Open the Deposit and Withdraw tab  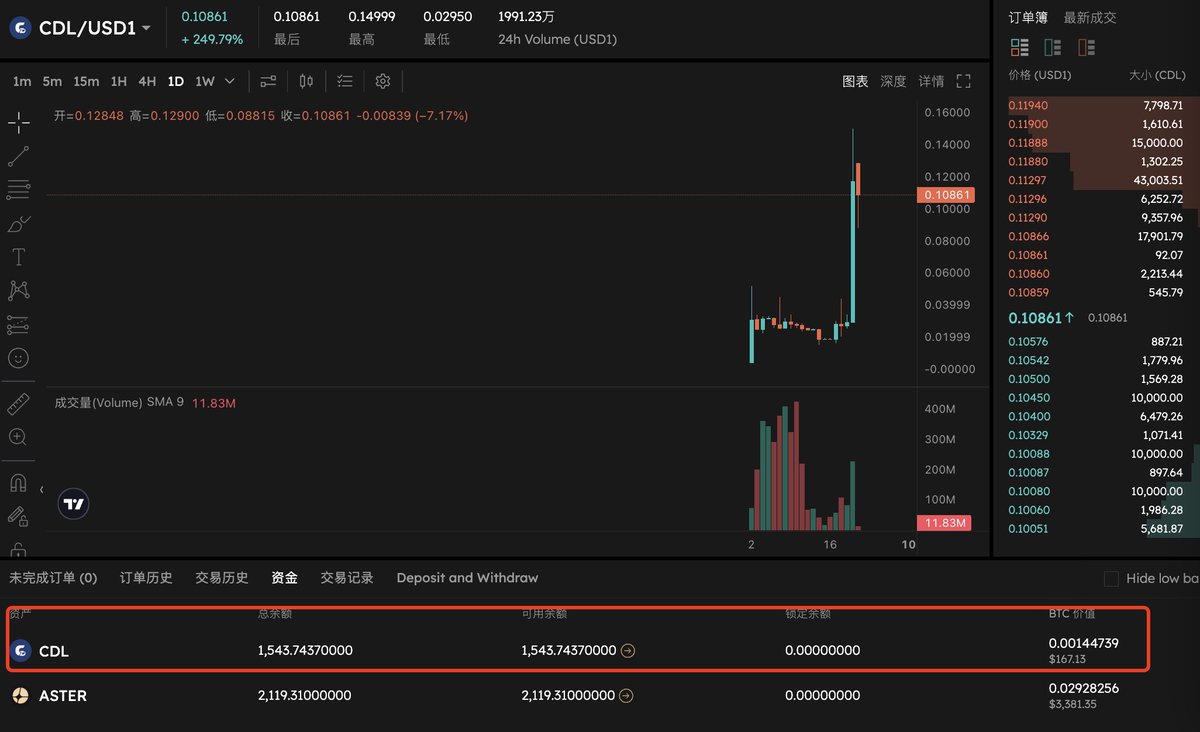[467, 578]
